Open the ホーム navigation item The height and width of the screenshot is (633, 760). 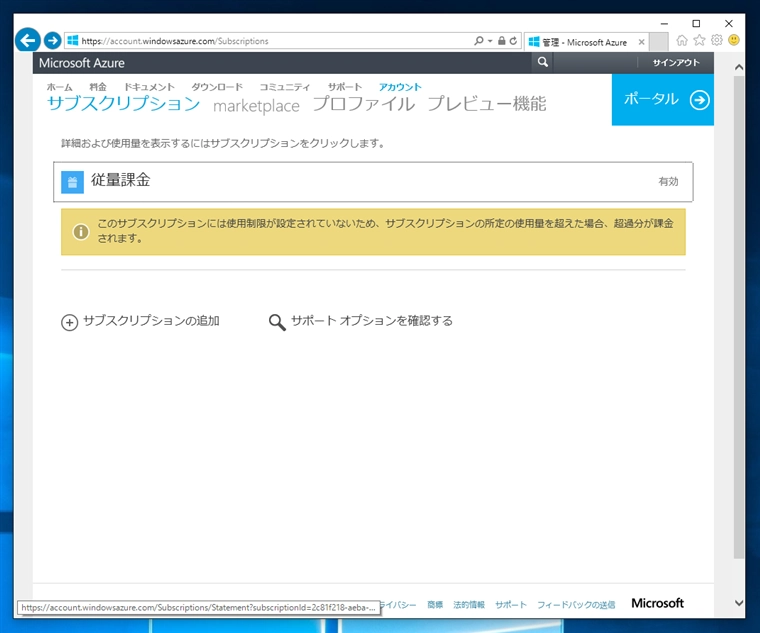[x=60, y=87]
